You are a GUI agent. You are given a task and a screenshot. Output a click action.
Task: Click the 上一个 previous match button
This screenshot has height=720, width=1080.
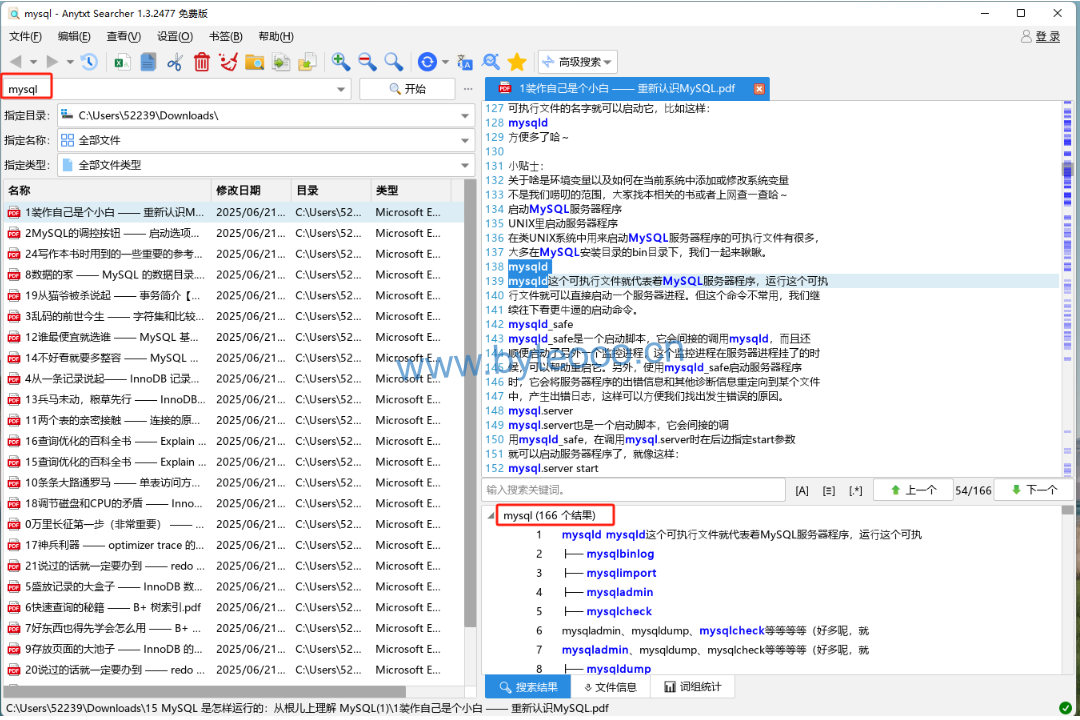coord(913,490)
